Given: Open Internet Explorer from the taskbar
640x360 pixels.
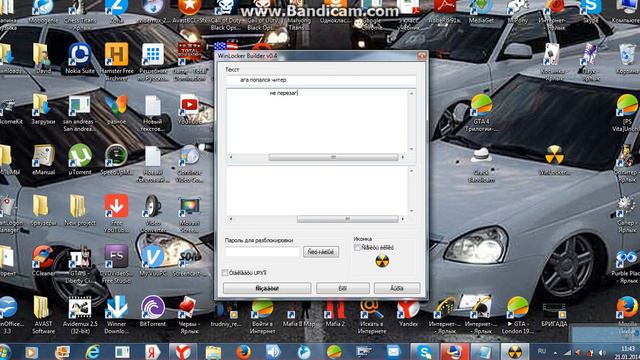Looking at the screenshot, I should [x=93, y=352].
